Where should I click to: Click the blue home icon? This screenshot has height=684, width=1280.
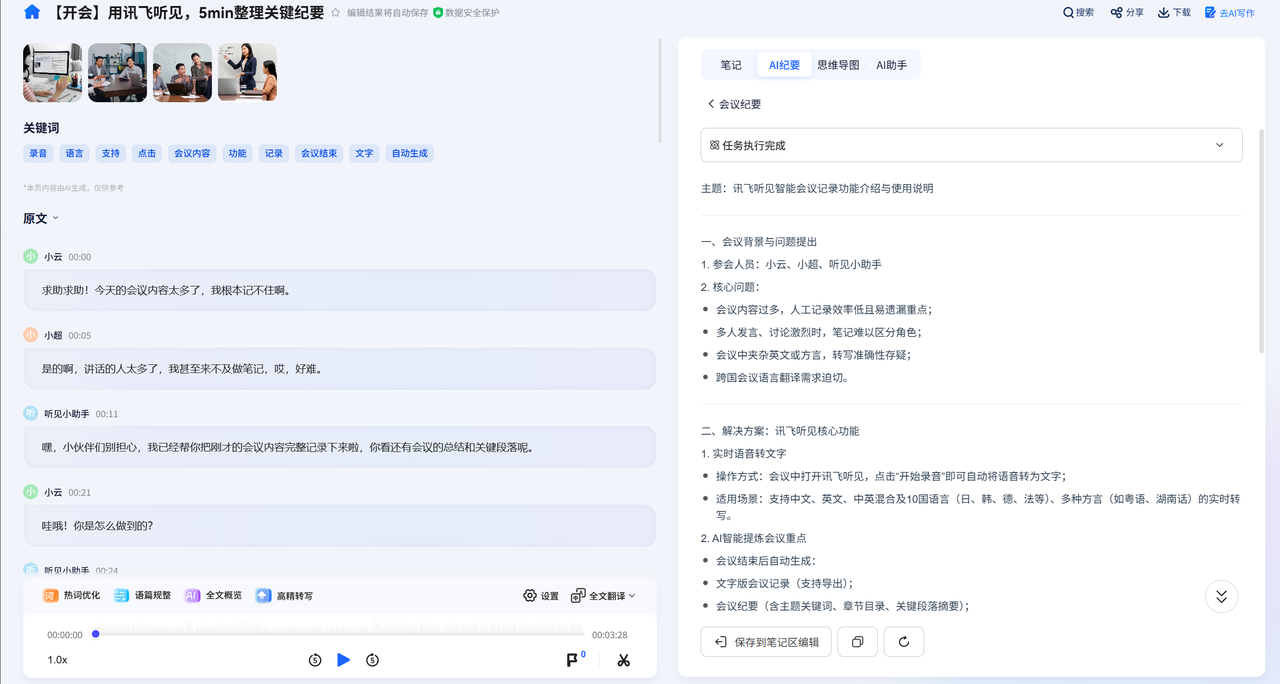pos(32,13)
